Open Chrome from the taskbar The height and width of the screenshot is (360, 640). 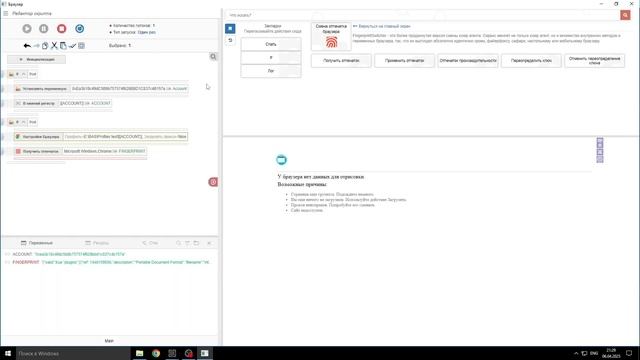tap(156, 353)
